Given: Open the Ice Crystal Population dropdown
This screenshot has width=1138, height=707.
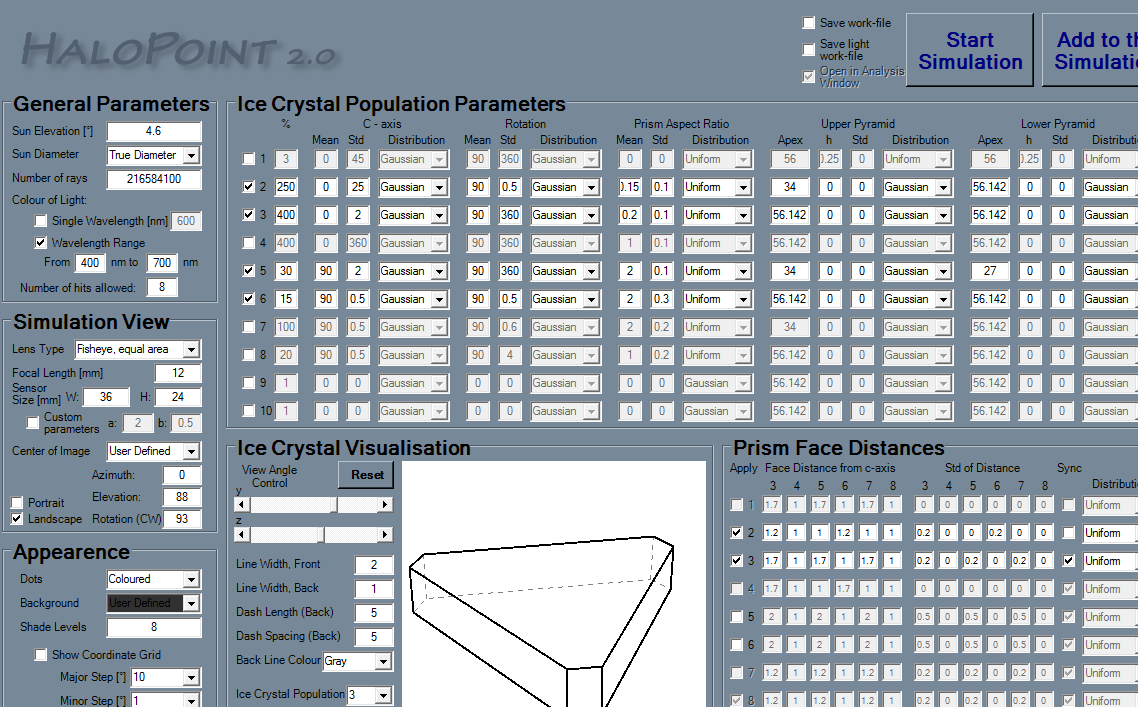Looking at the screenshot, I should [x=384, y=695].
